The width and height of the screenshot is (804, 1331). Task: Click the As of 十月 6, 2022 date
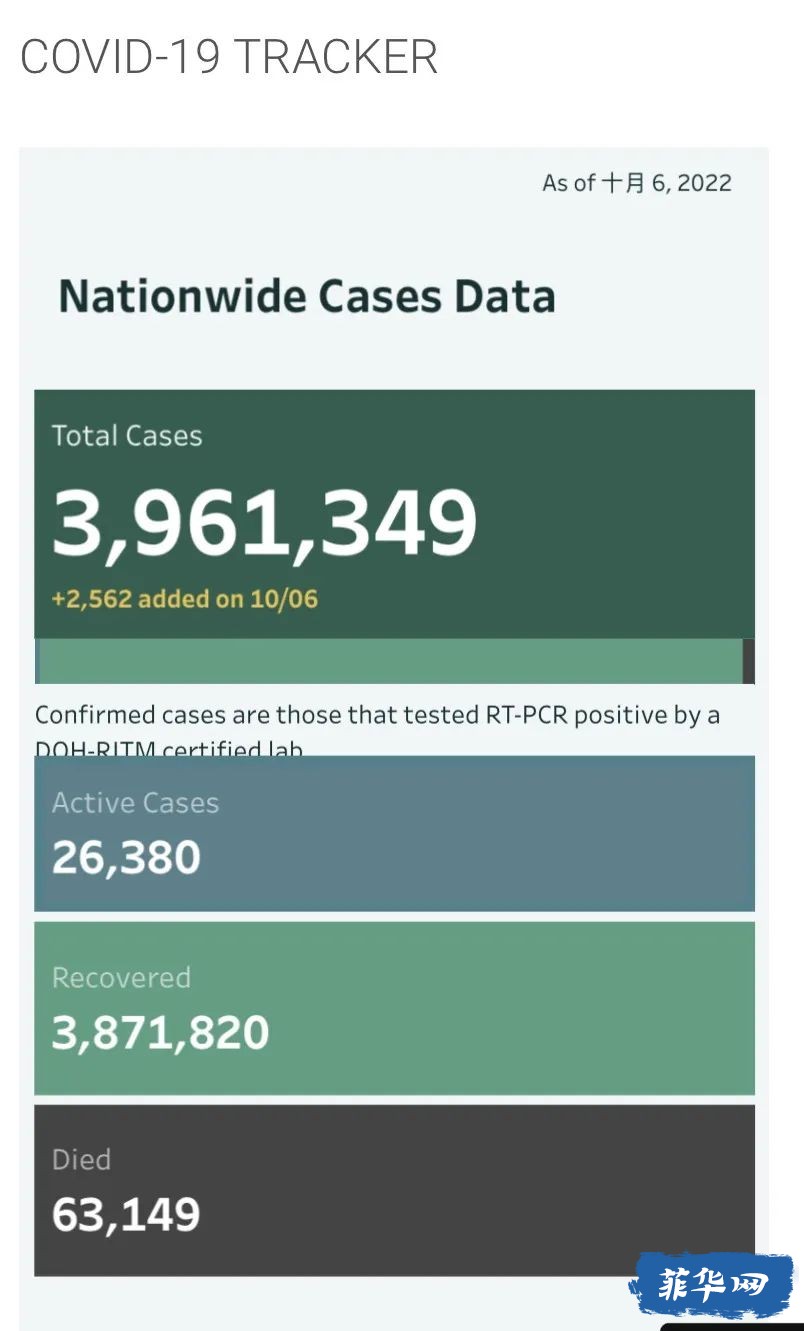tap(637, 183)
